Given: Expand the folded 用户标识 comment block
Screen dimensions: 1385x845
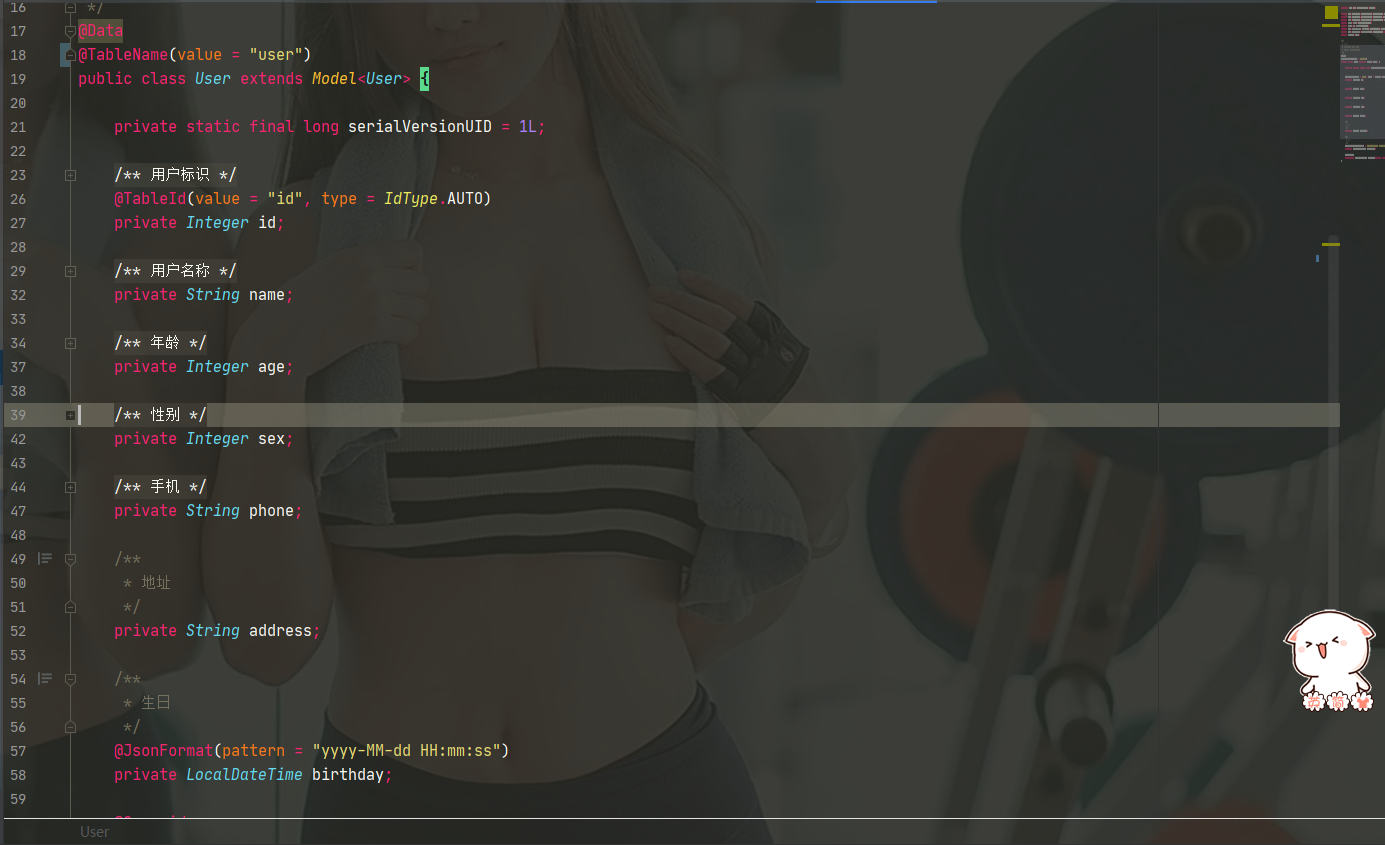Looking at the screenshot, I should point(70,175).
